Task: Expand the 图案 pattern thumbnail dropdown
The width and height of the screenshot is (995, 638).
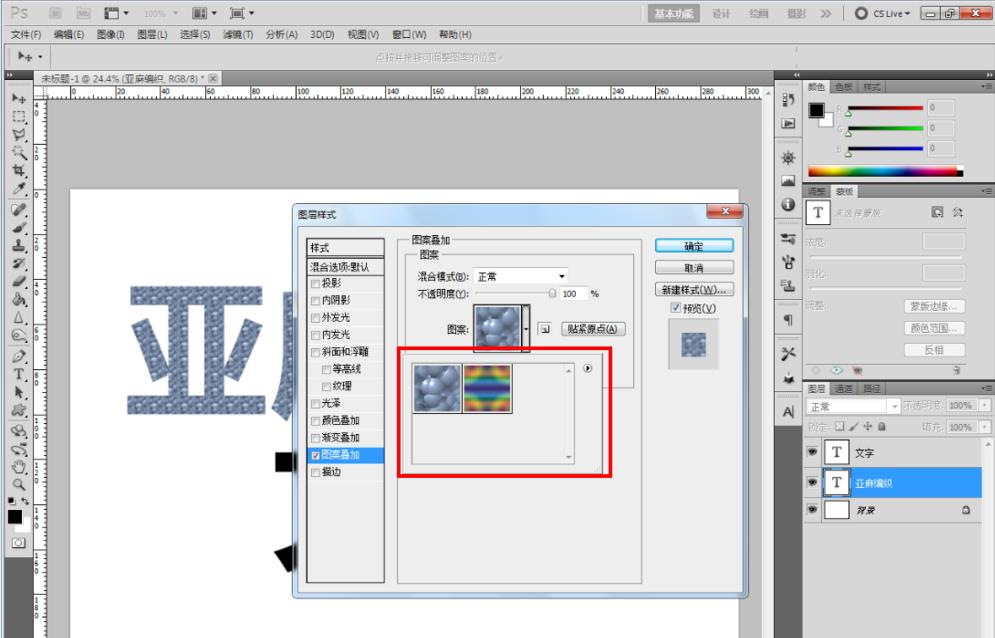Action: coord(526,330)
